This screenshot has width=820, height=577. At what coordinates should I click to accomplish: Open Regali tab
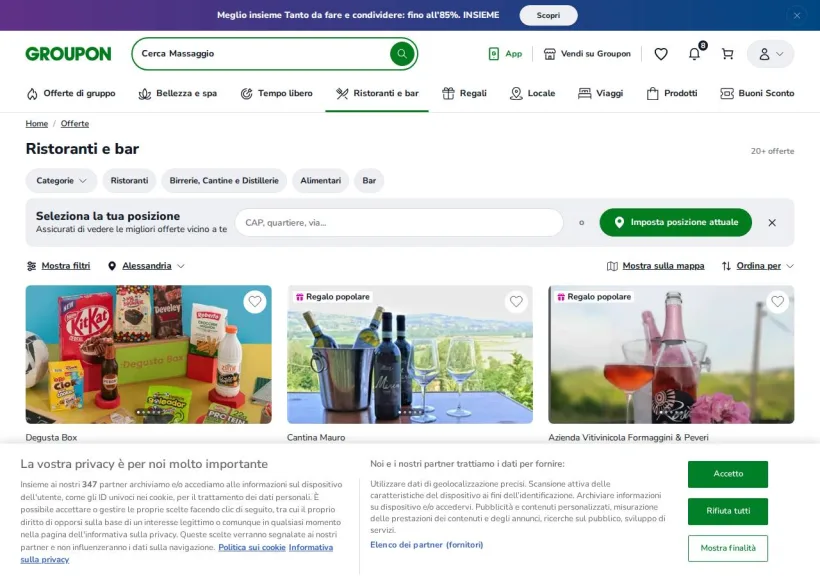pos(464,94)
